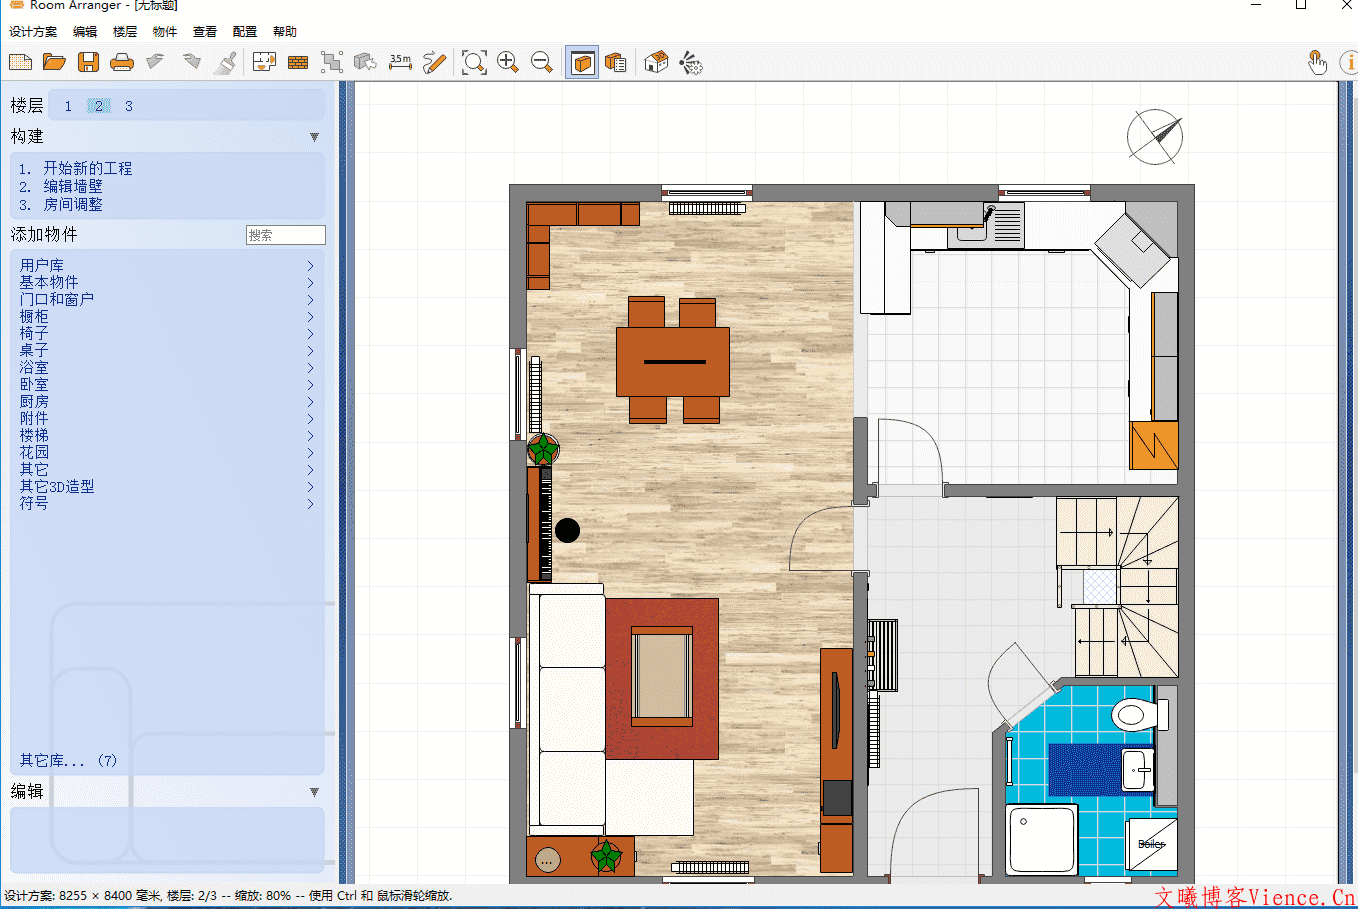1358x909 pixels.
Task: Click 其它库... (7) link
Action: 68,761
